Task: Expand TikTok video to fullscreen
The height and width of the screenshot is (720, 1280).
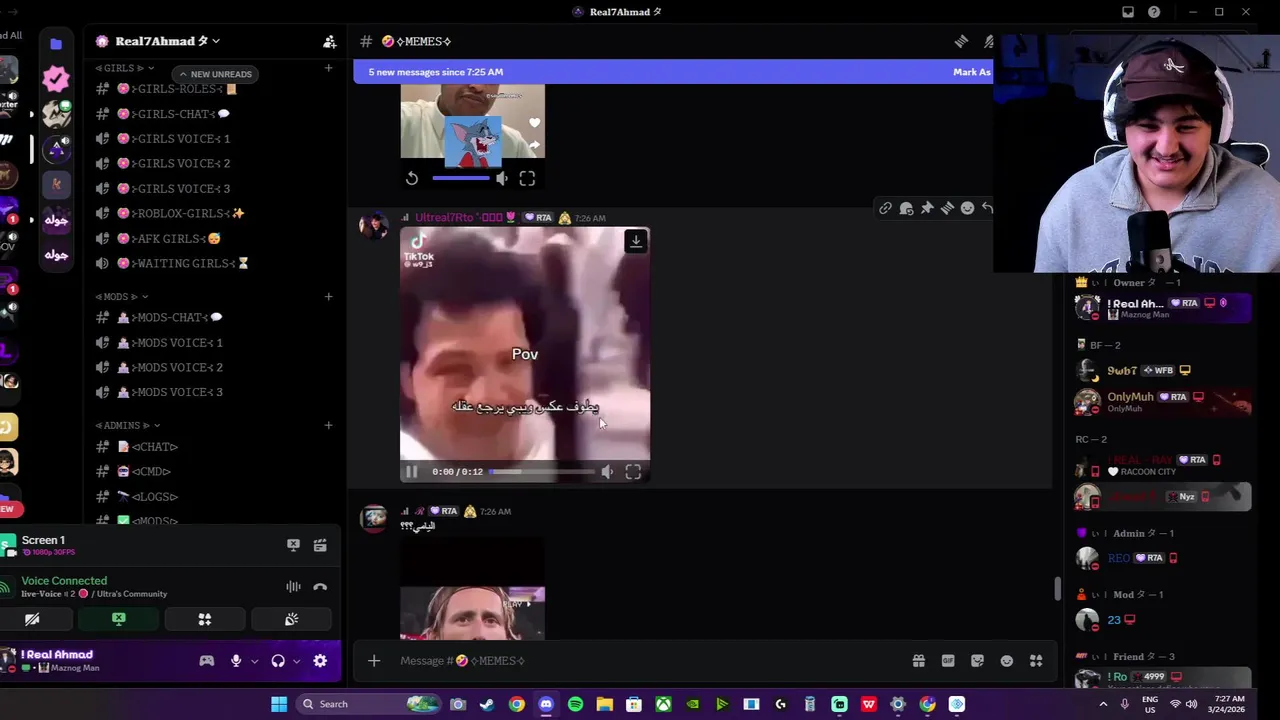Action: pos(633,472)
